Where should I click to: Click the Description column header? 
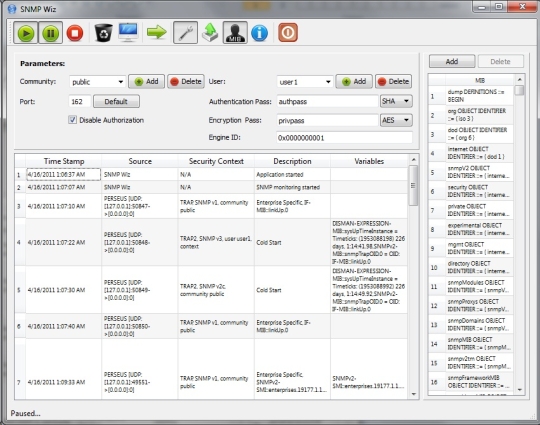(x=292, y=161)
